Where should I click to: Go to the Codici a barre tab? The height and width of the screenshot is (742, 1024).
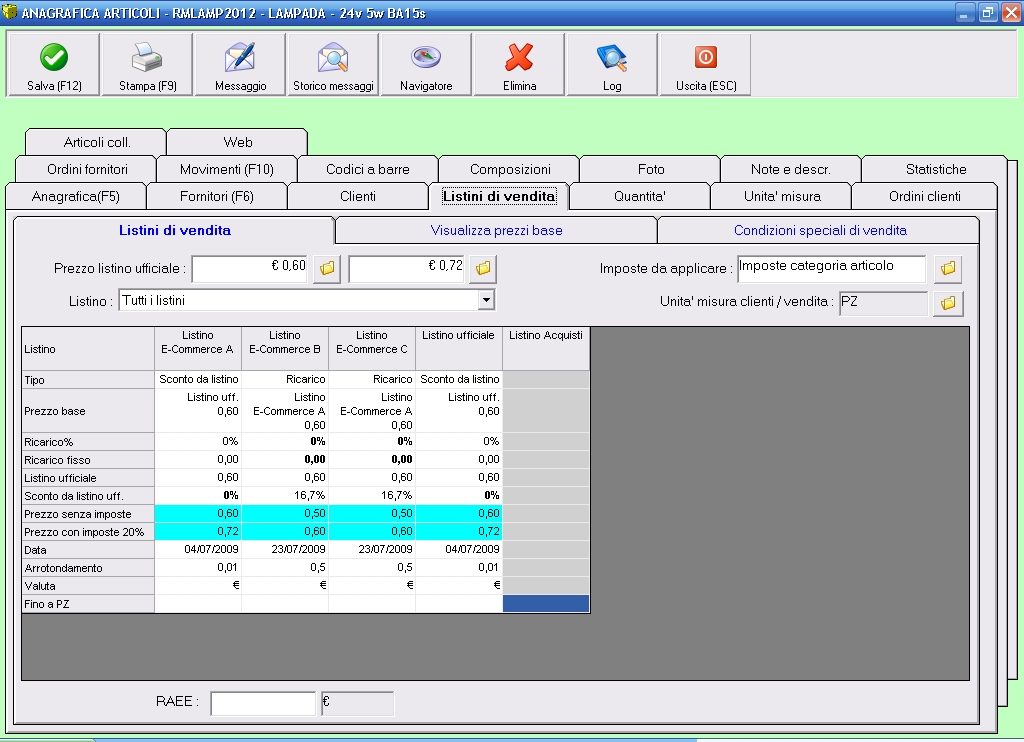368,169
